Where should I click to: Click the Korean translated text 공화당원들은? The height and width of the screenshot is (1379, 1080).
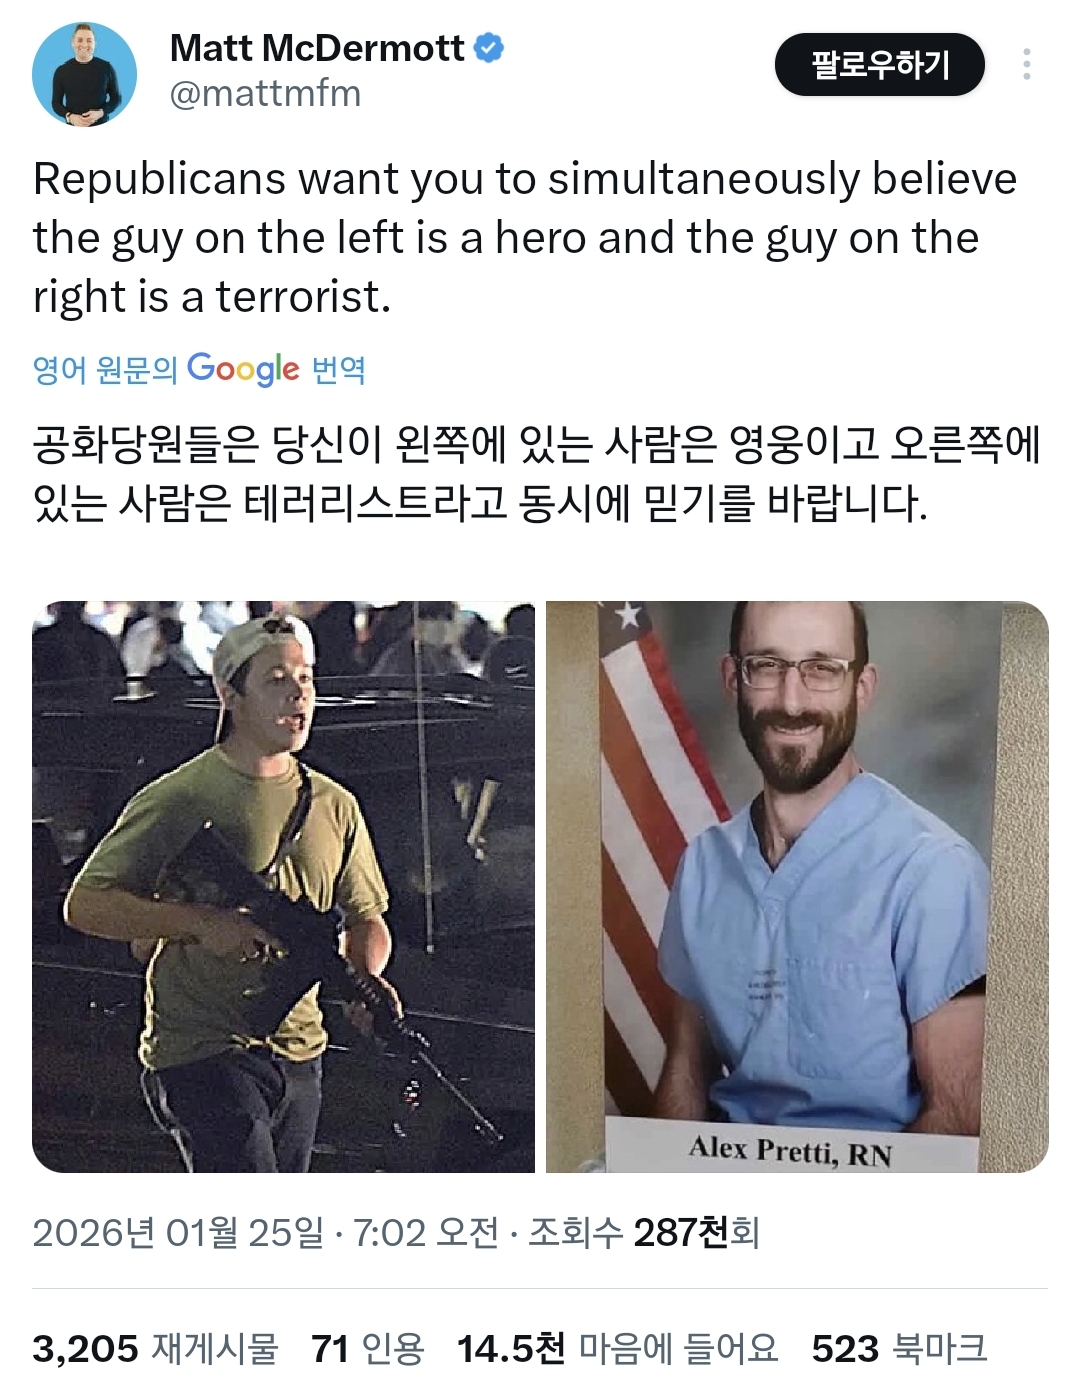tap(537, 473)
